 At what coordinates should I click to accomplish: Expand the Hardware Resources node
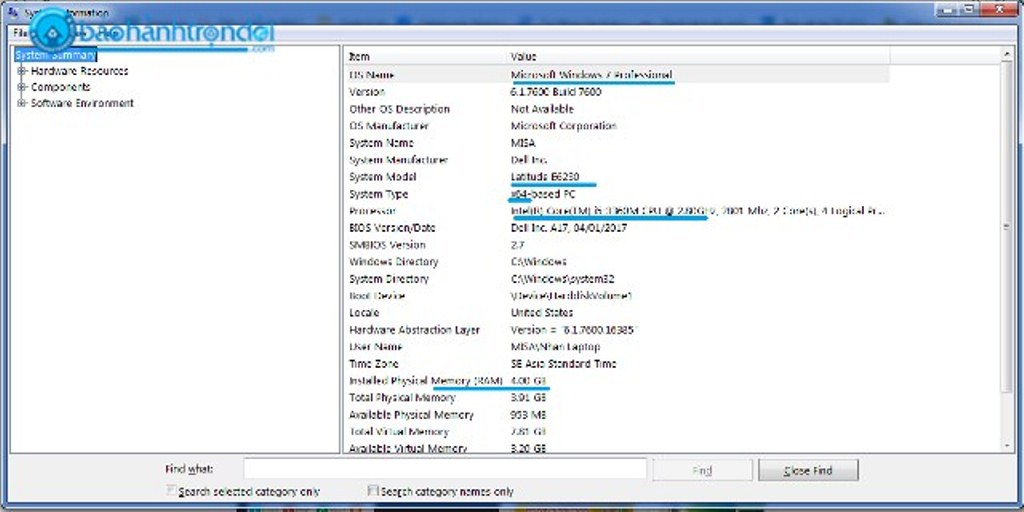click(x=22, y=71)
